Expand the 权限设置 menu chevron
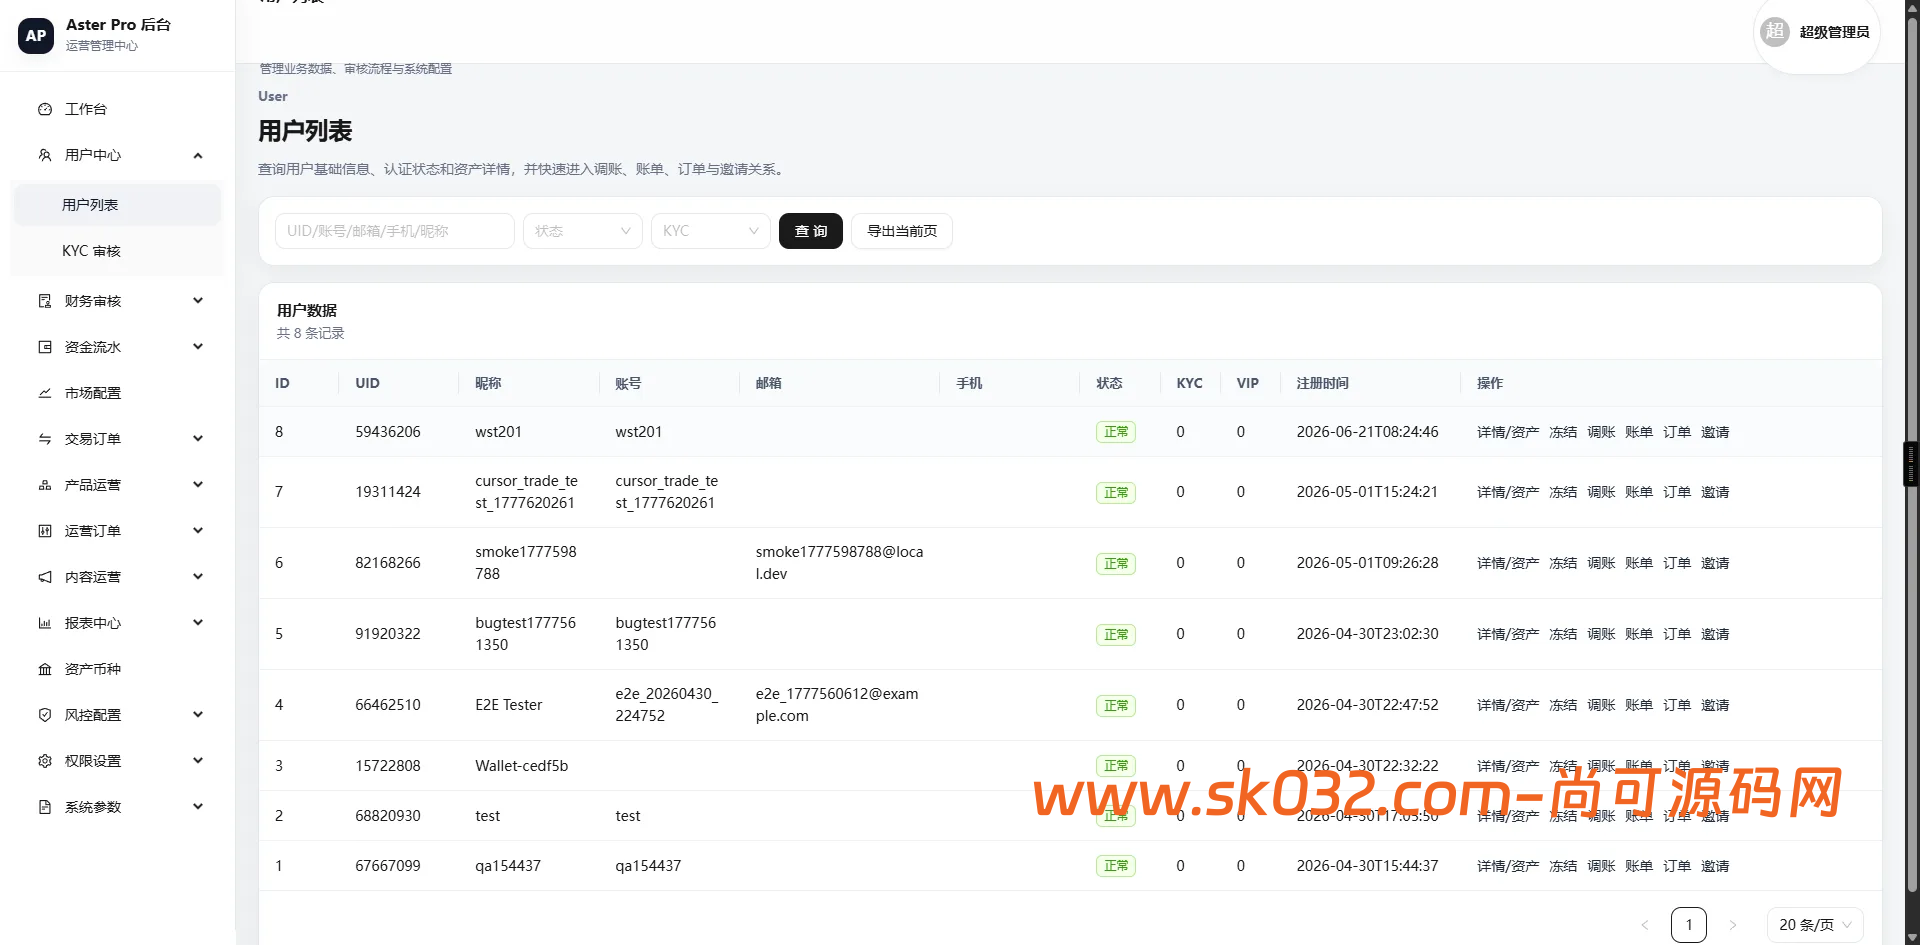The width and height of the screenshot is (1920, 945). [x=198, y=761]
